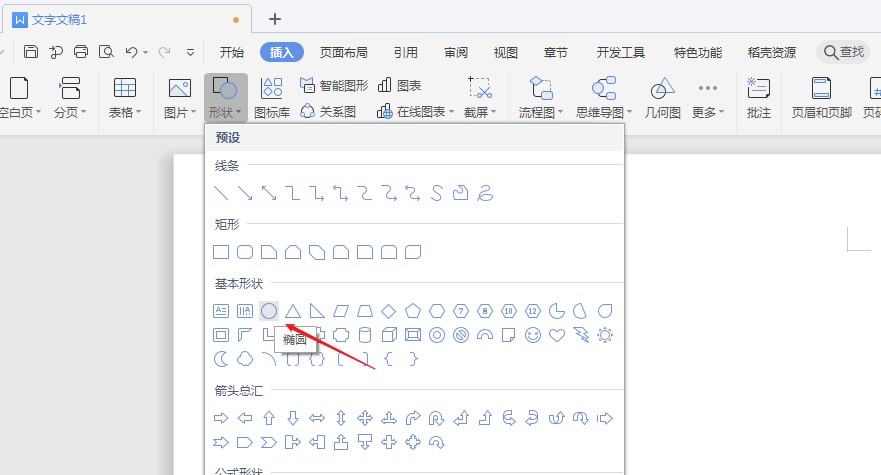
Task: Select the cylinder shape
Action: pos(365,335)
